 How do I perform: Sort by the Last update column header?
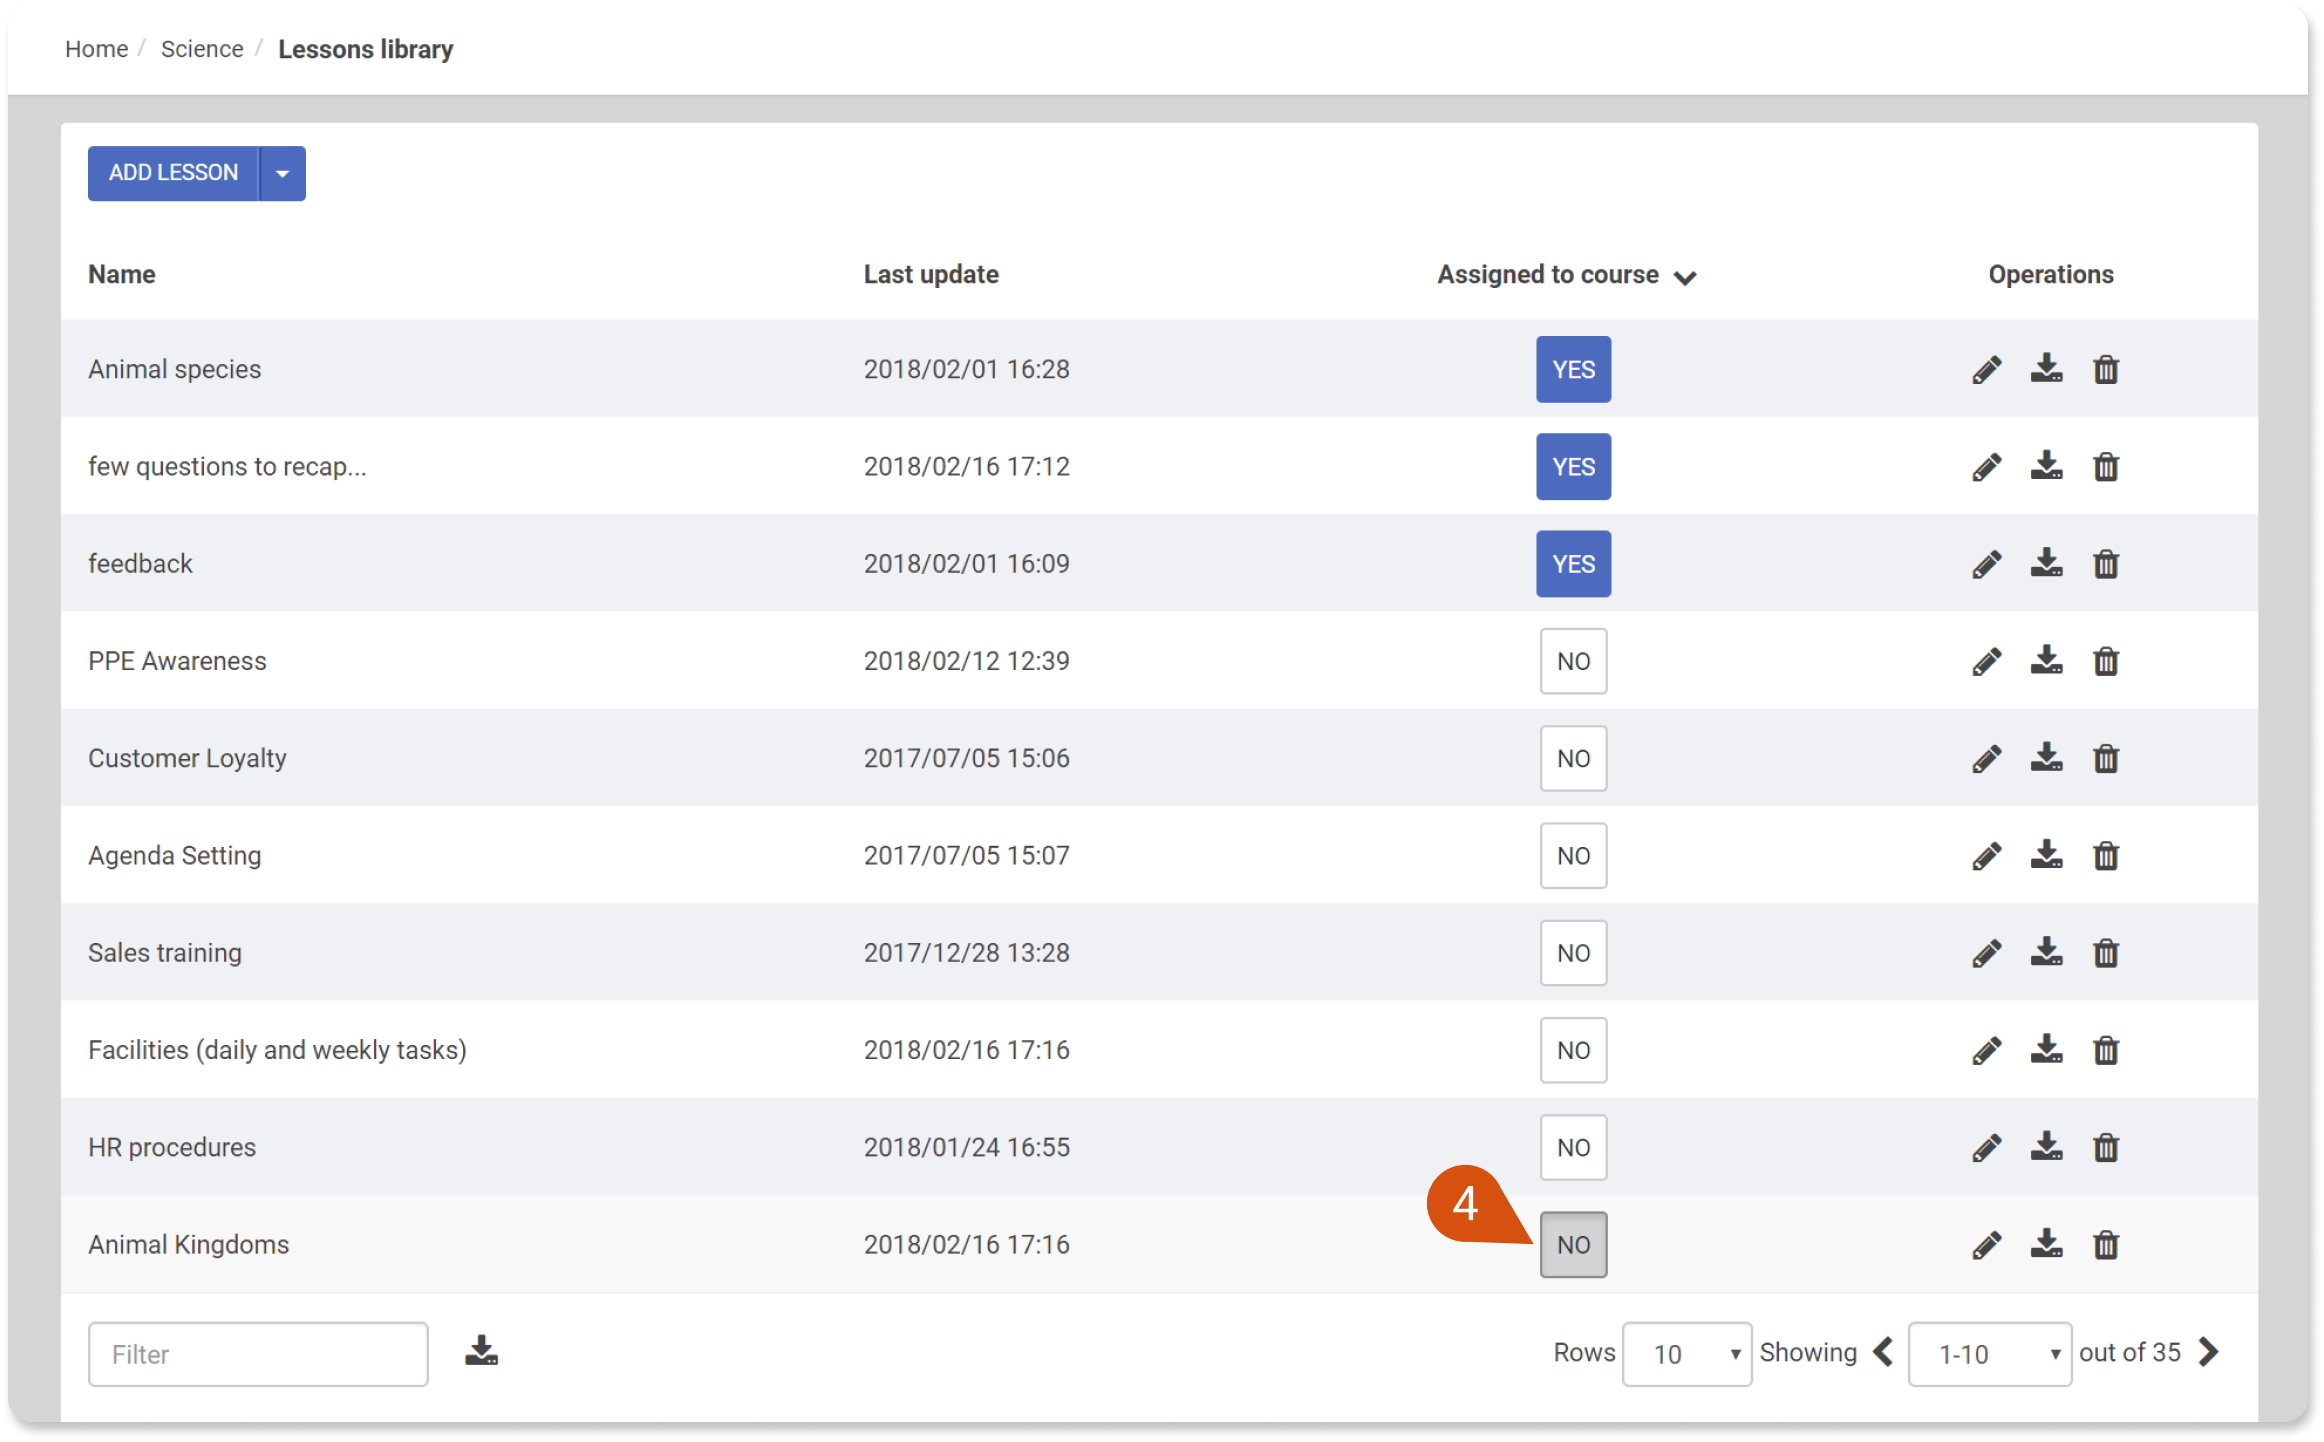pos(931,275)
